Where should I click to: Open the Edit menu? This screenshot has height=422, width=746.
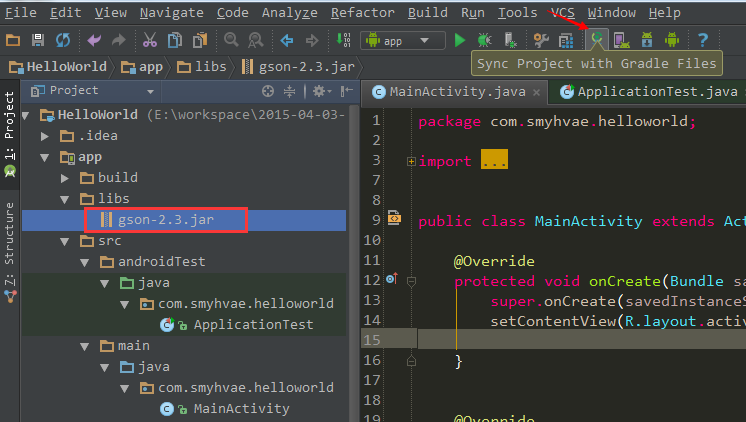pyautogui.click(x=66, y=12)
